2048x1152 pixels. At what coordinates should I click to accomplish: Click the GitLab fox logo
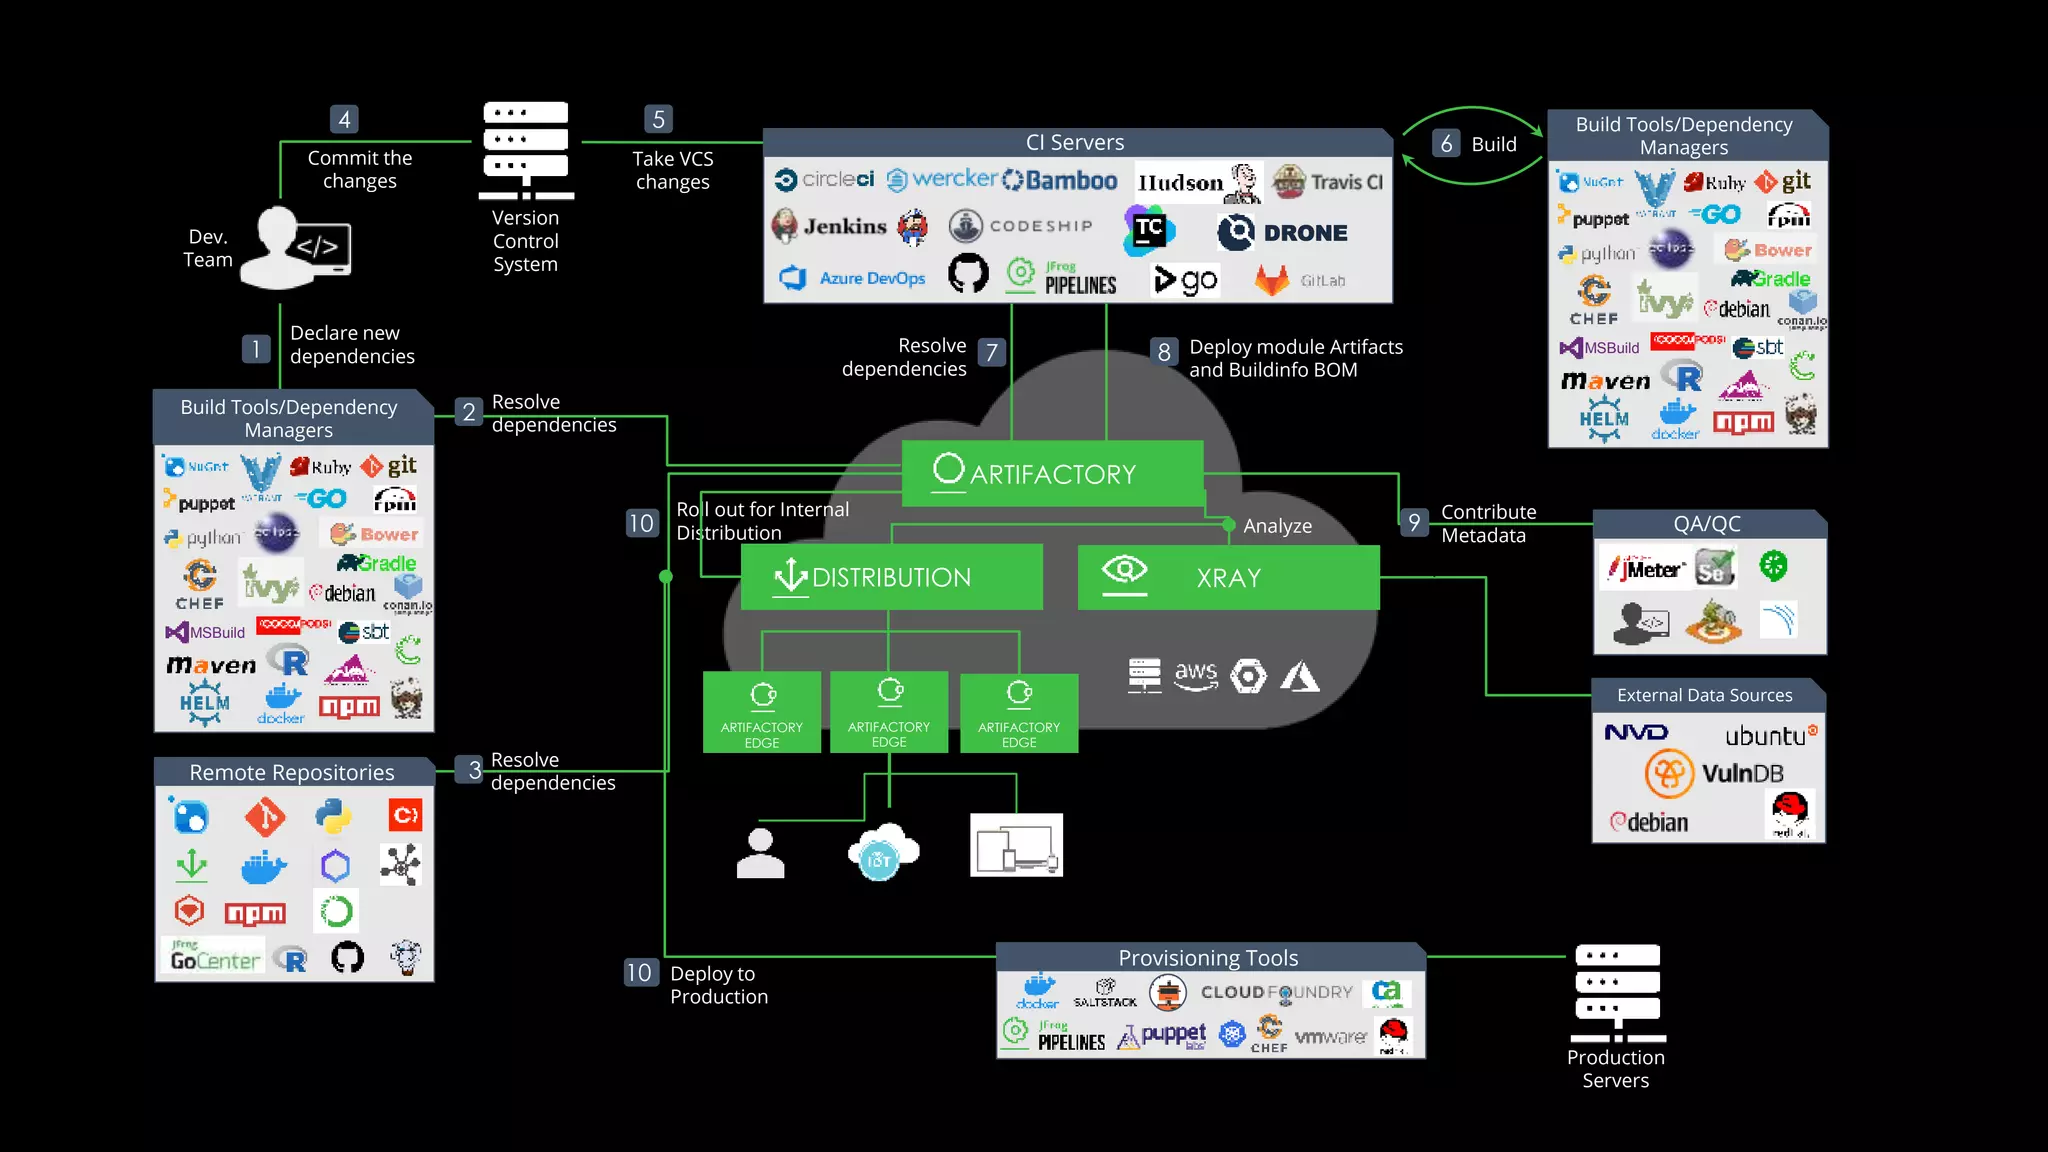(1272, 280)
